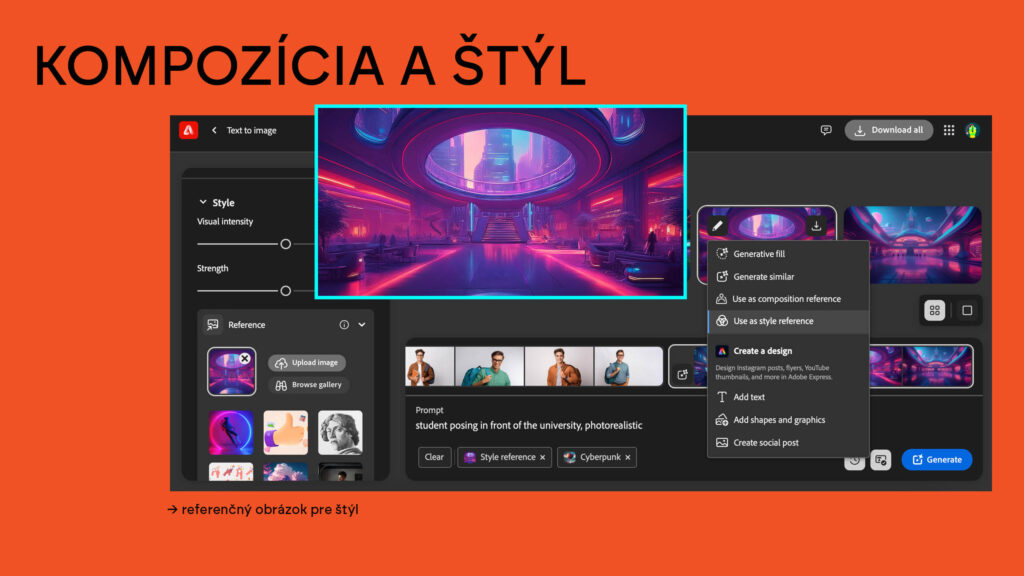Choose Add text from the menu

coord(789,396)
